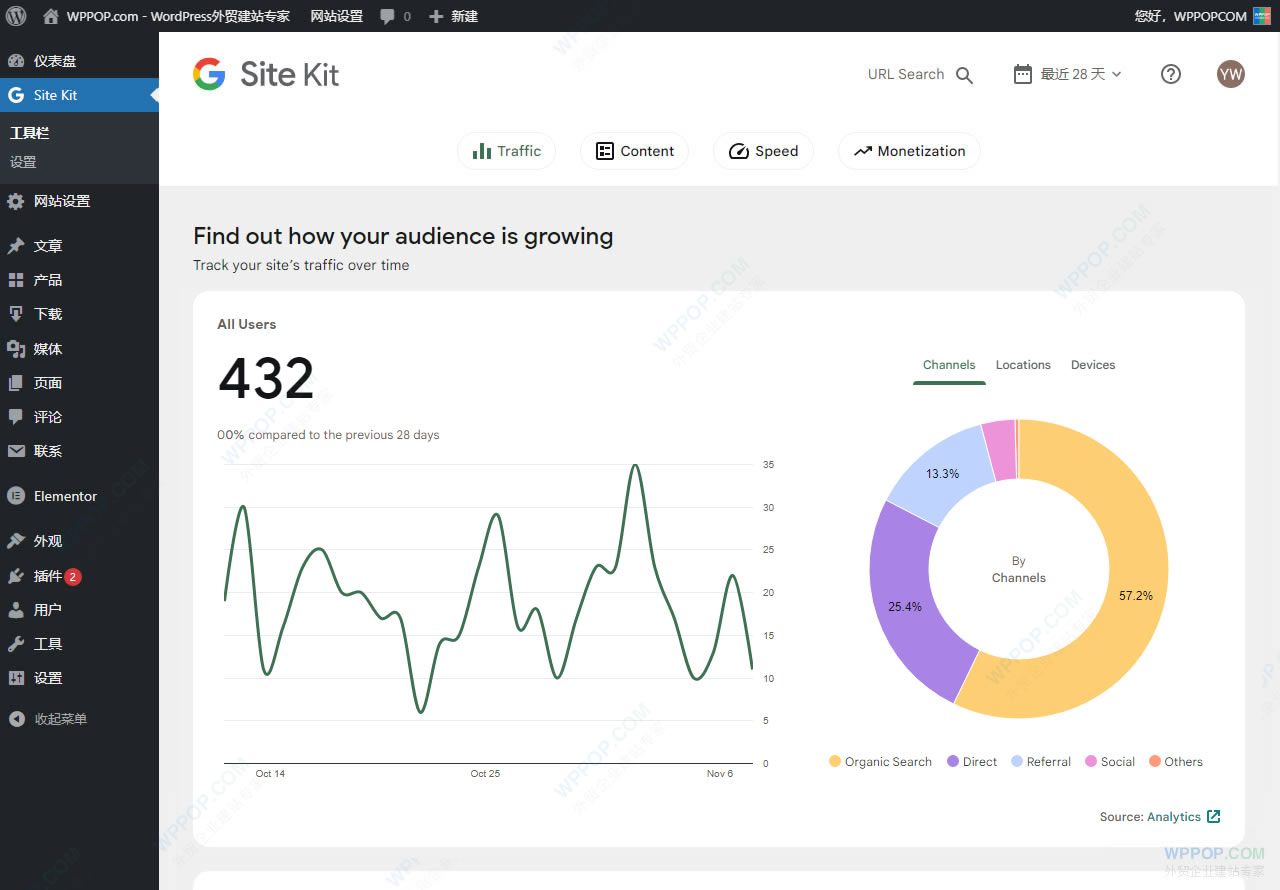Click the sliders icon for 设置 at sidebar bottom
This screenshot has height=890, width=1280.
pyautogui.click(x=16, y=678)
